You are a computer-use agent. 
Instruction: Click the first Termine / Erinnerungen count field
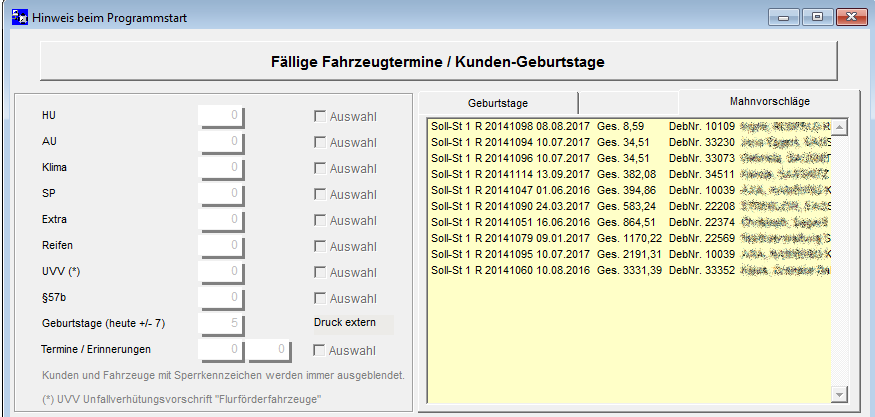click(222, 351)
